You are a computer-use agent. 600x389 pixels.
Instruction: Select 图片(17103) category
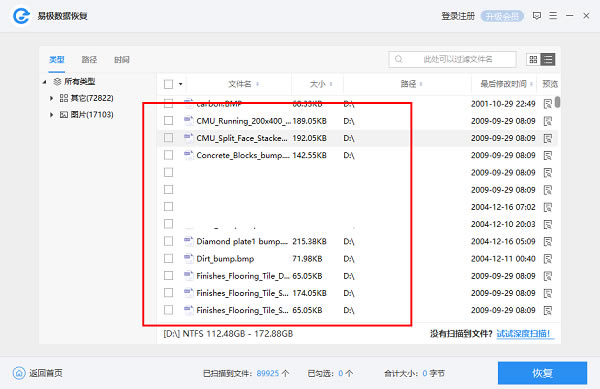click(92, 115)
